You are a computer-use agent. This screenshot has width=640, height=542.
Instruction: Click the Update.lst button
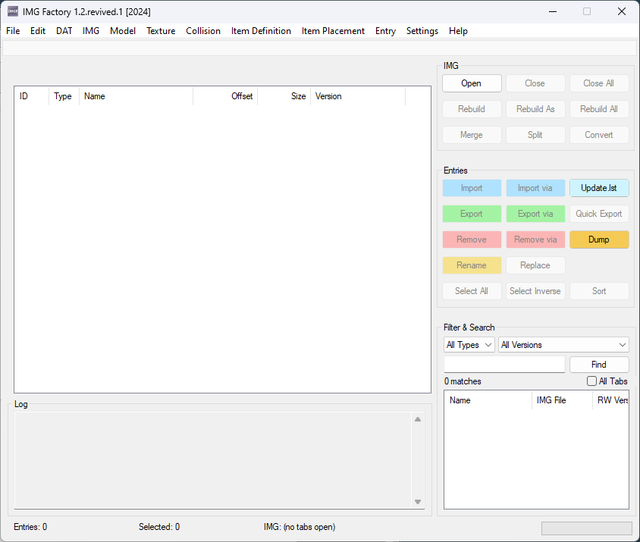599,188
